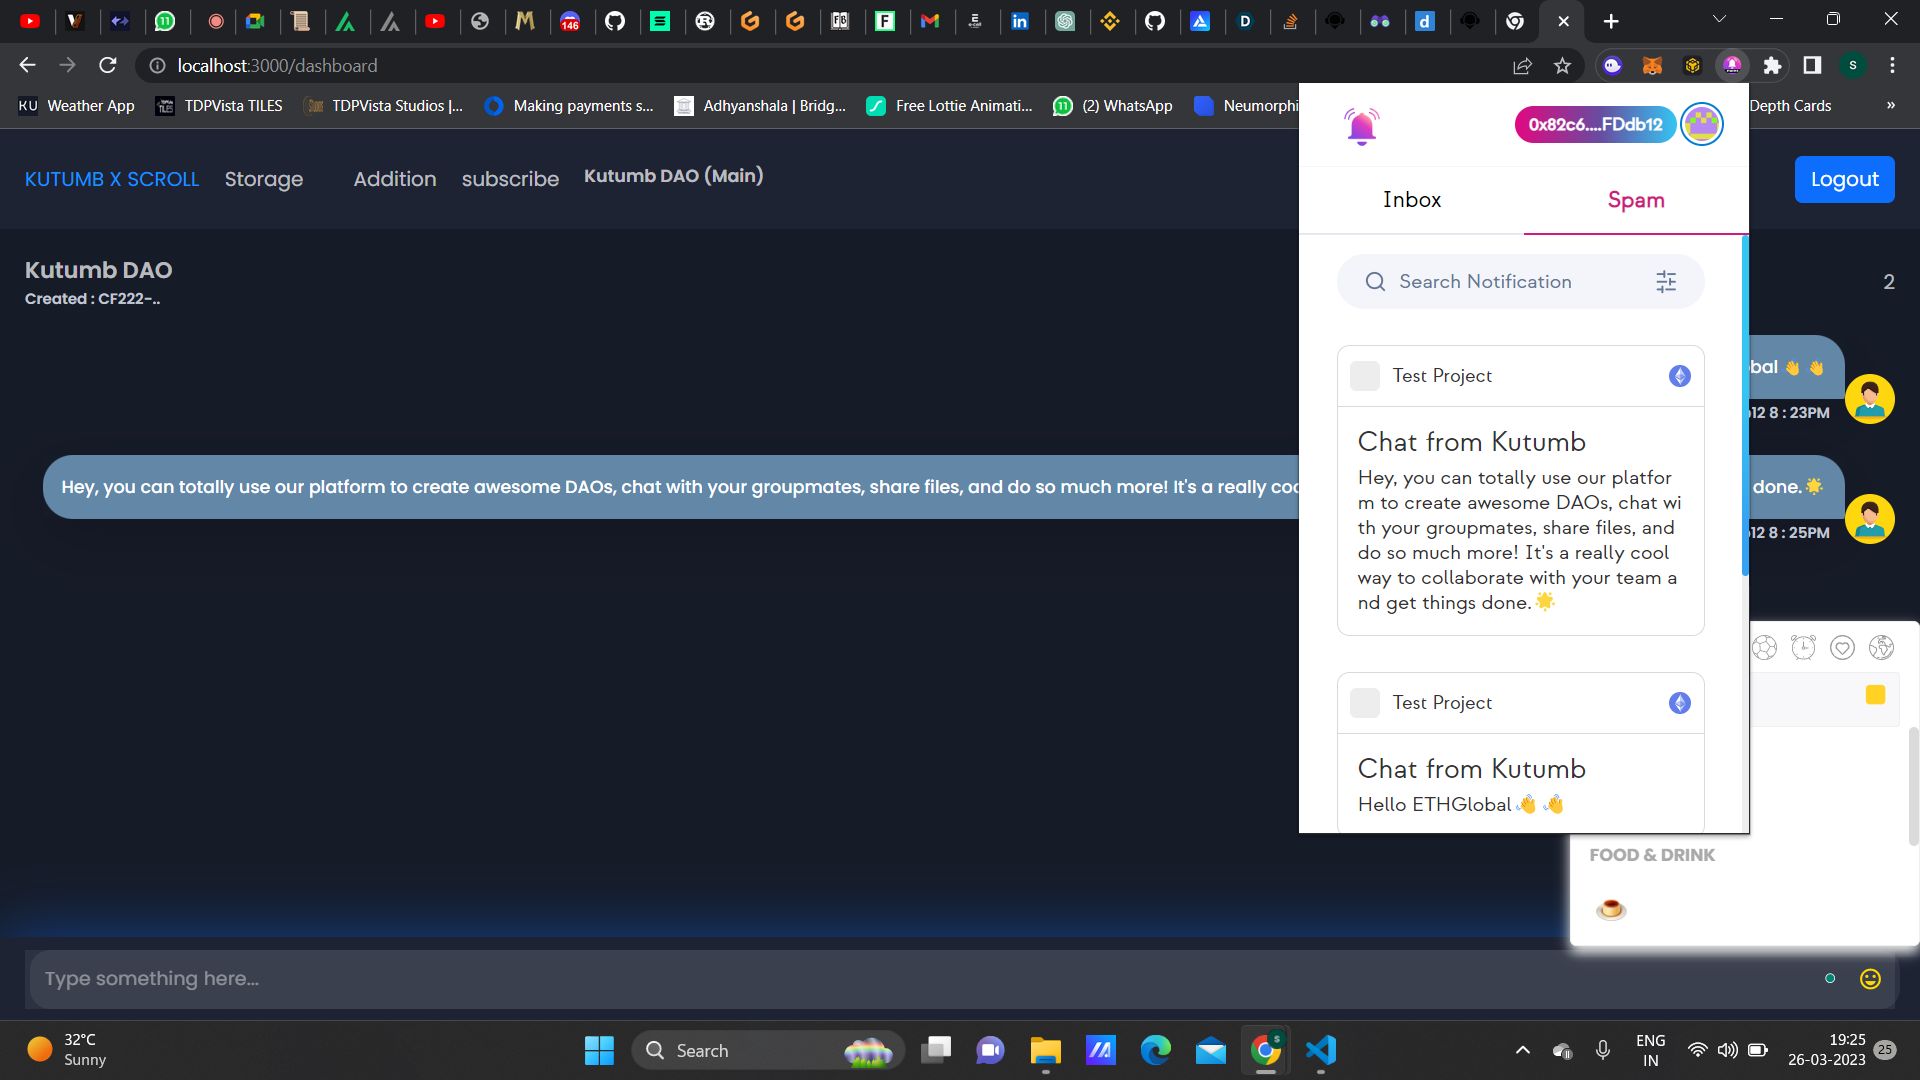Expand the Addition navigation item

pos(393,178)
